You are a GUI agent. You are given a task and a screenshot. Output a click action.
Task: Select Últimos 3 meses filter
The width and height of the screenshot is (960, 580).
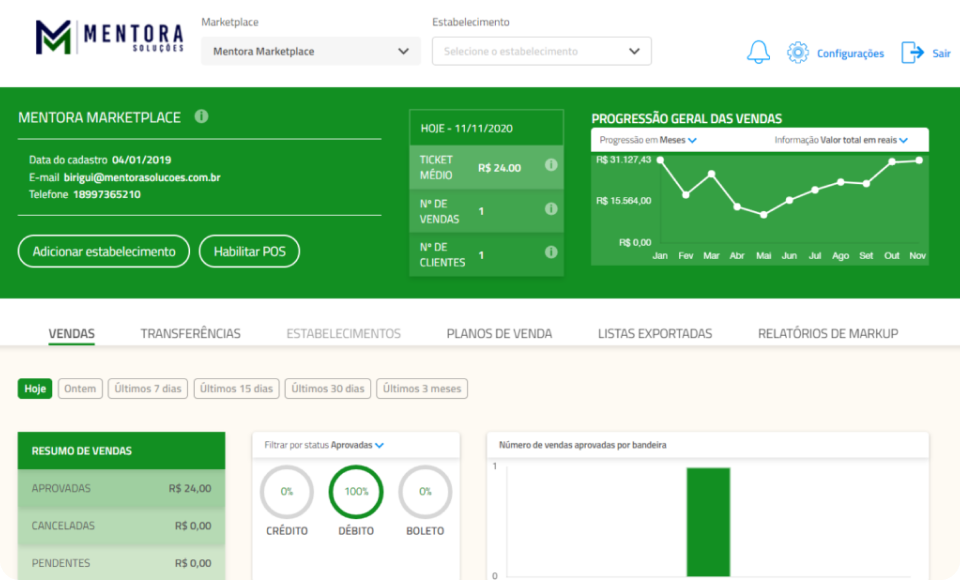pos(422,389)
